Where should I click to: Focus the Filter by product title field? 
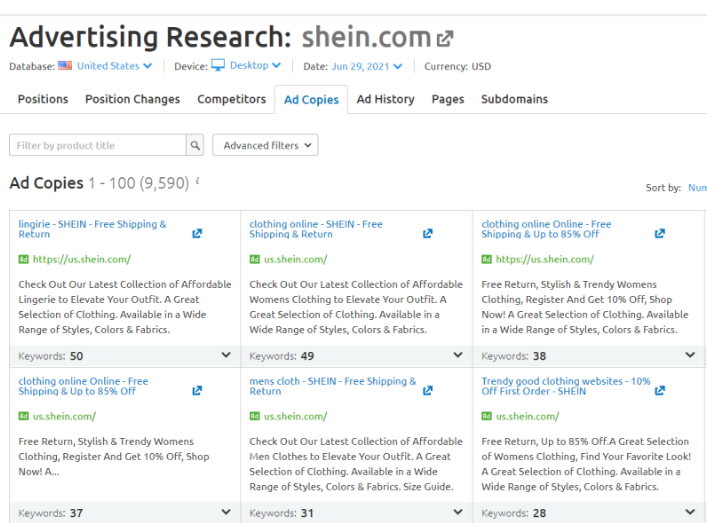coord(98,145)
